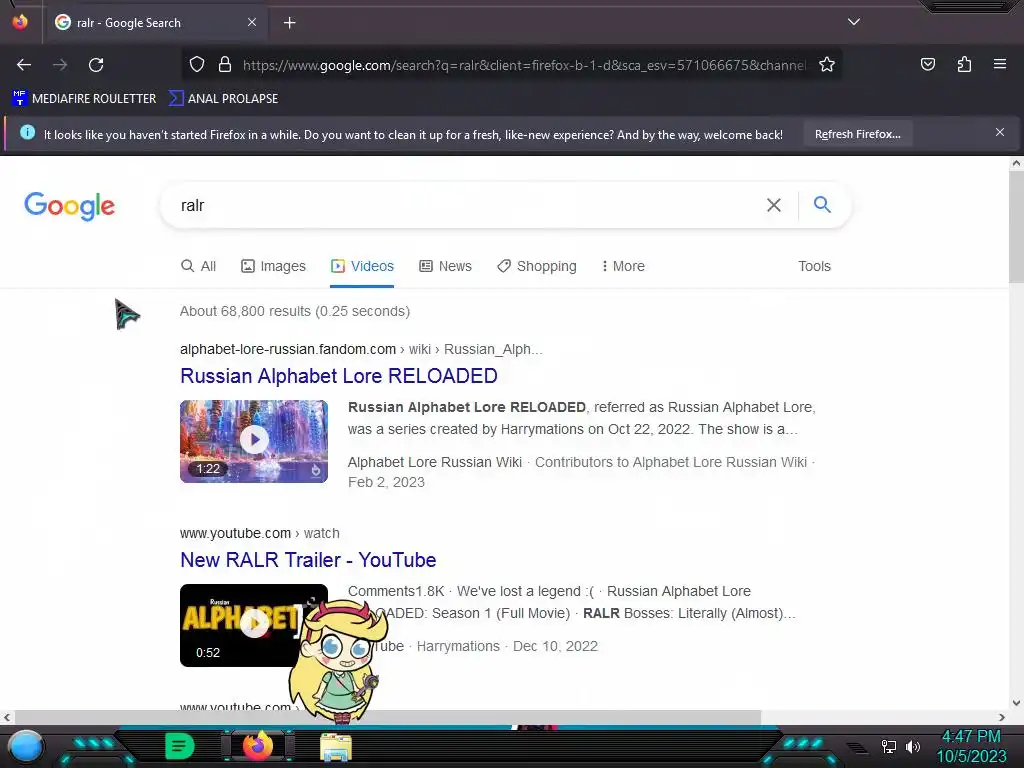Switch to the All results tab
This screenshot has height=768, width=1024.
coord(199,266)
